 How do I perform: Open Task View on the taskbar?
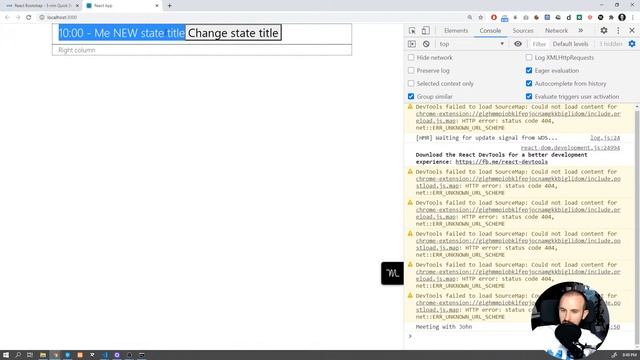(x=30, y=355)
